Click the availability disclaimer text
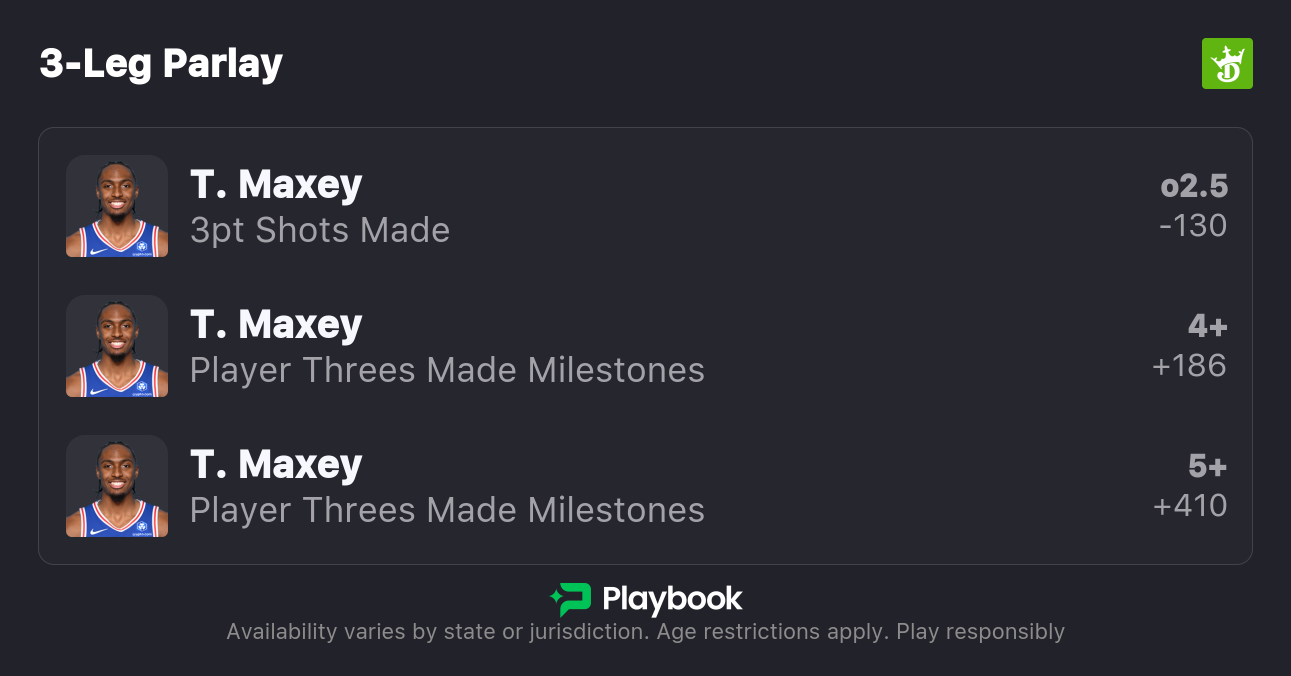 click(x=645, y=632)
